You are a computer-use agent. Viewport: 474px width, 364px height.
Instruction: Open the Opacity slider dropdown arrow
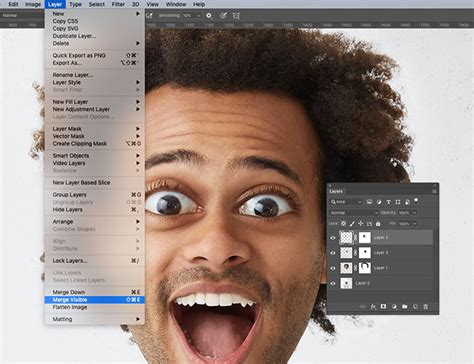415,213
